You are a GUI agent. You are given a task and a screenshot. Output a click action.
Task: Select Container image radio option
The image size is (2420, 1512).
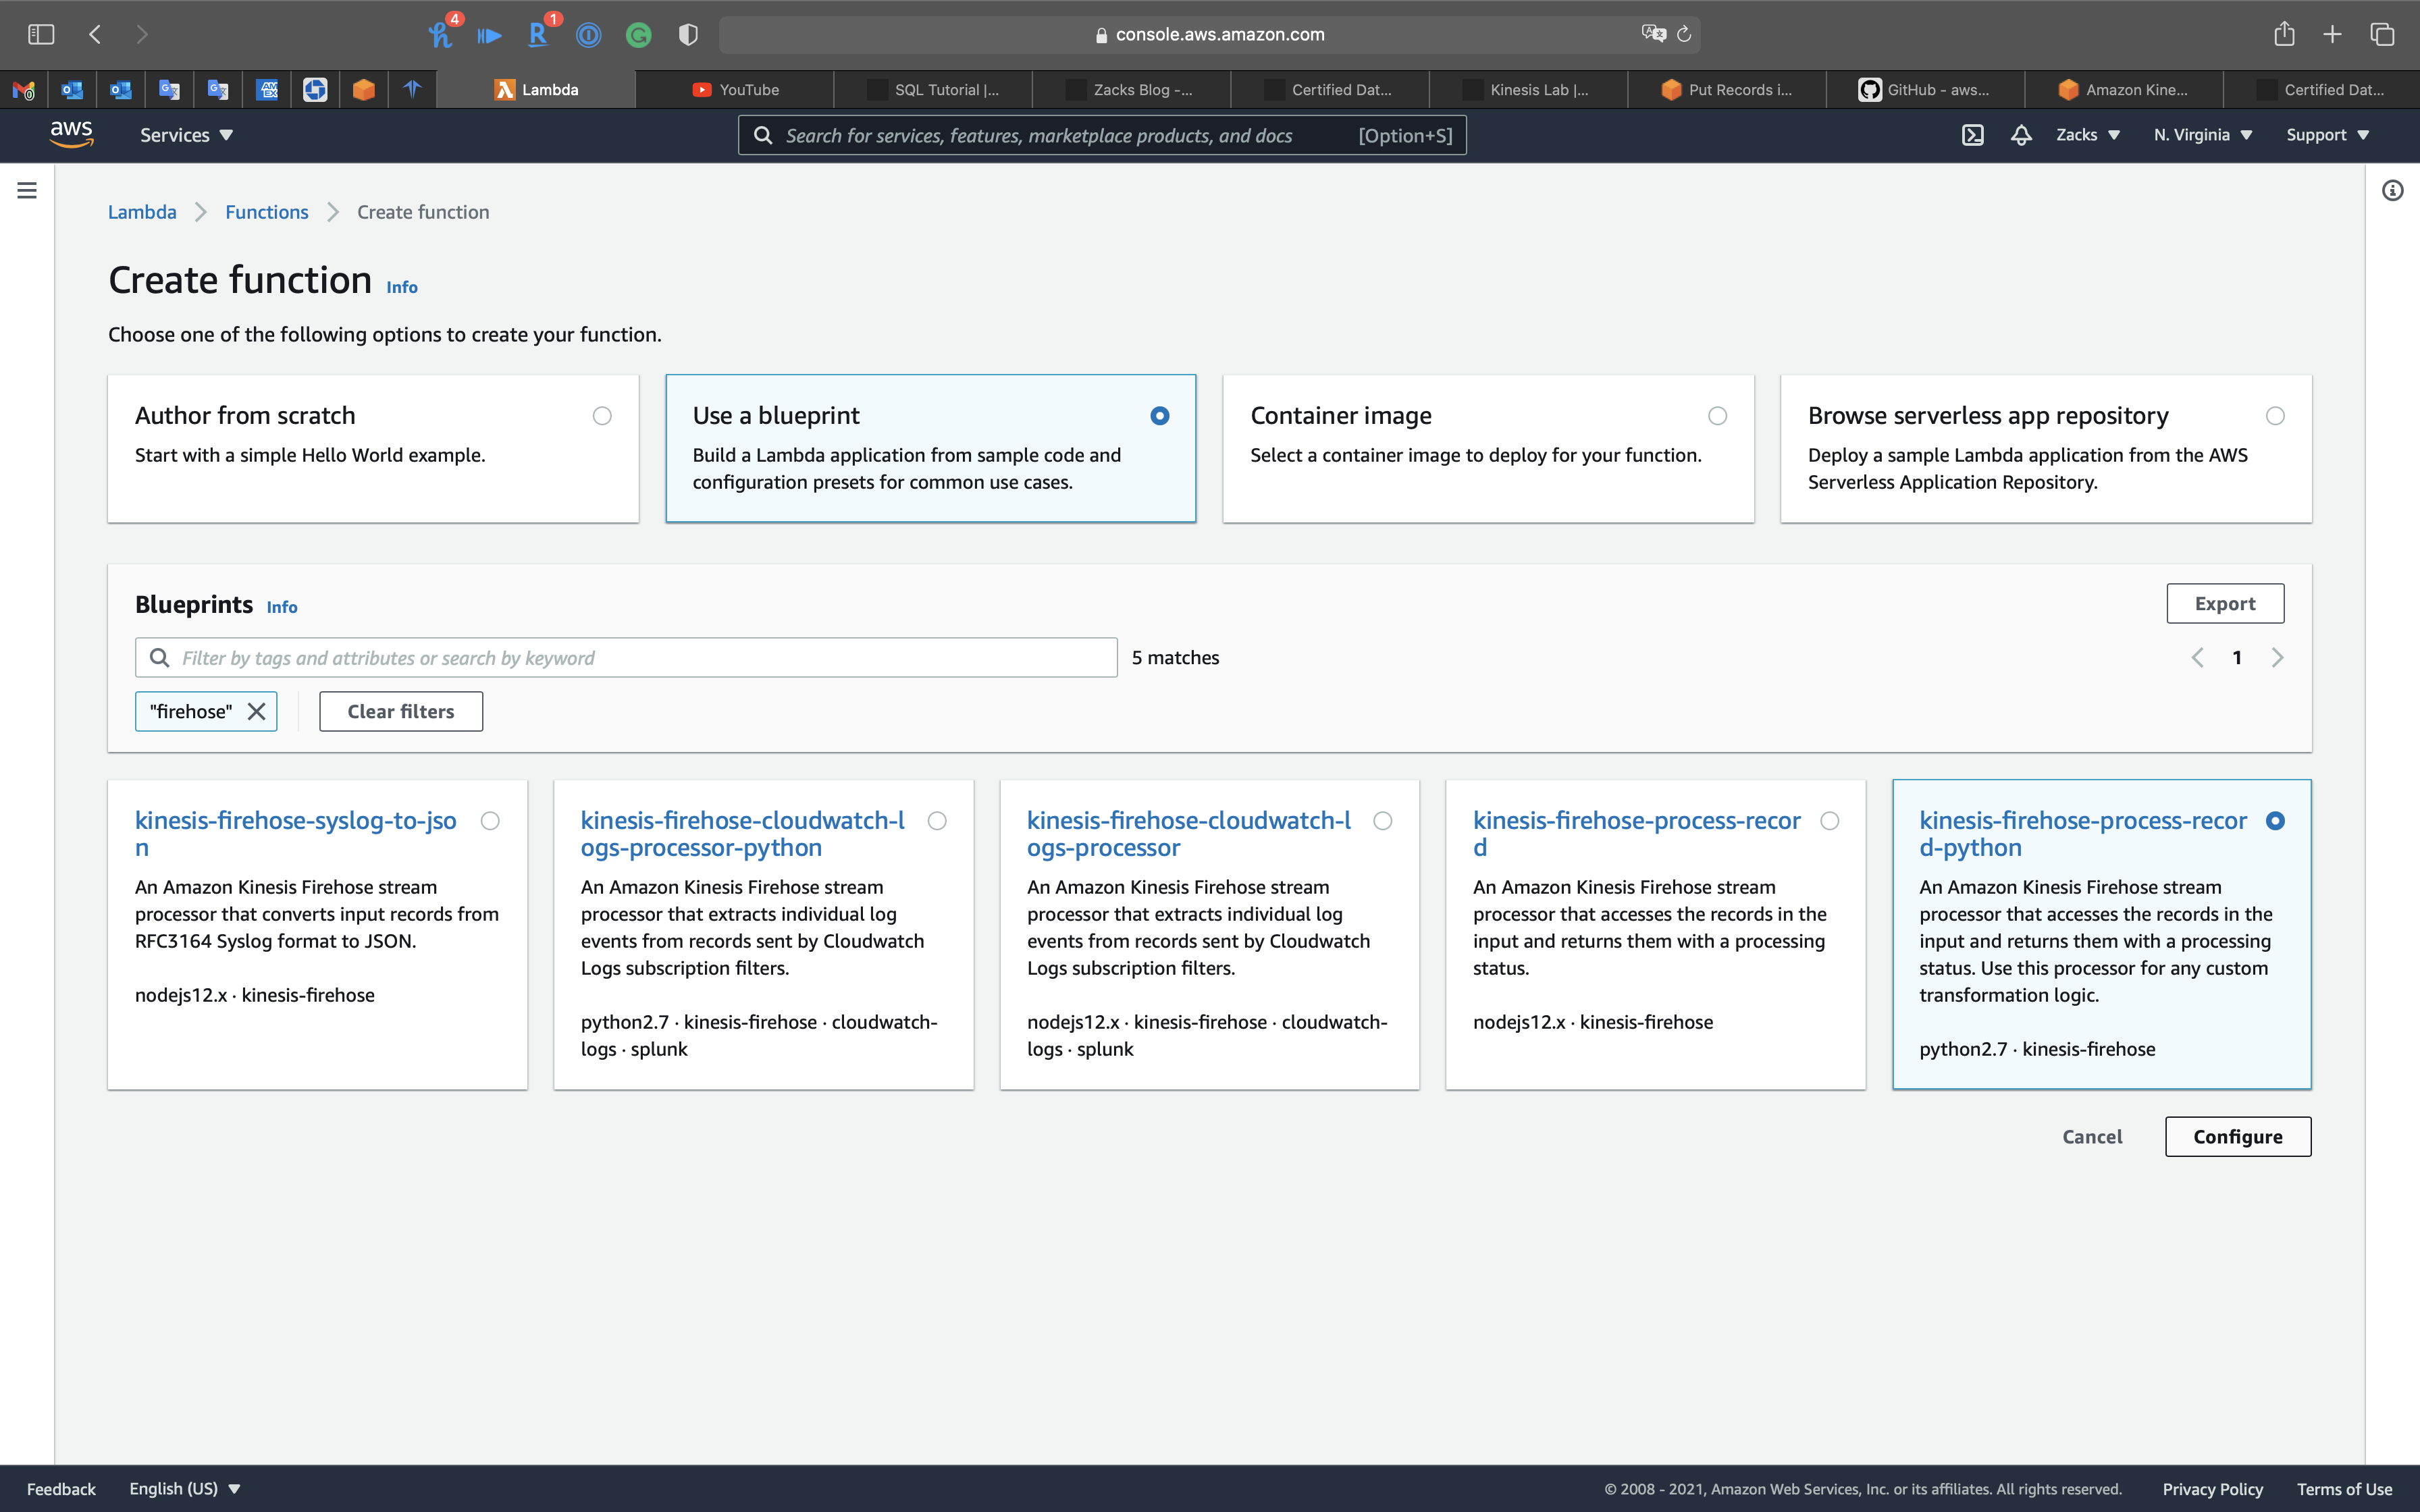click(x=1717, y=416)
